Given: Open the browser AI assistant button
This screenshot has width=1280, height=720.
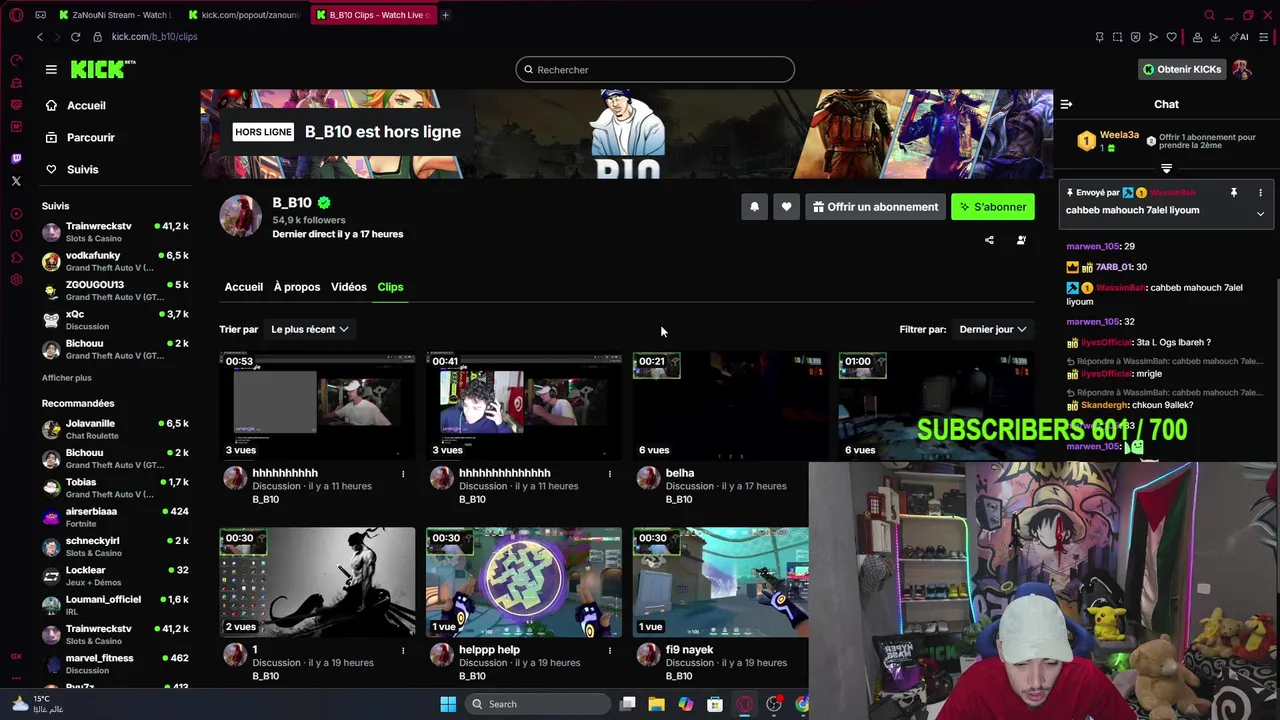Looking at the screenshot, I should point(1241,37).
